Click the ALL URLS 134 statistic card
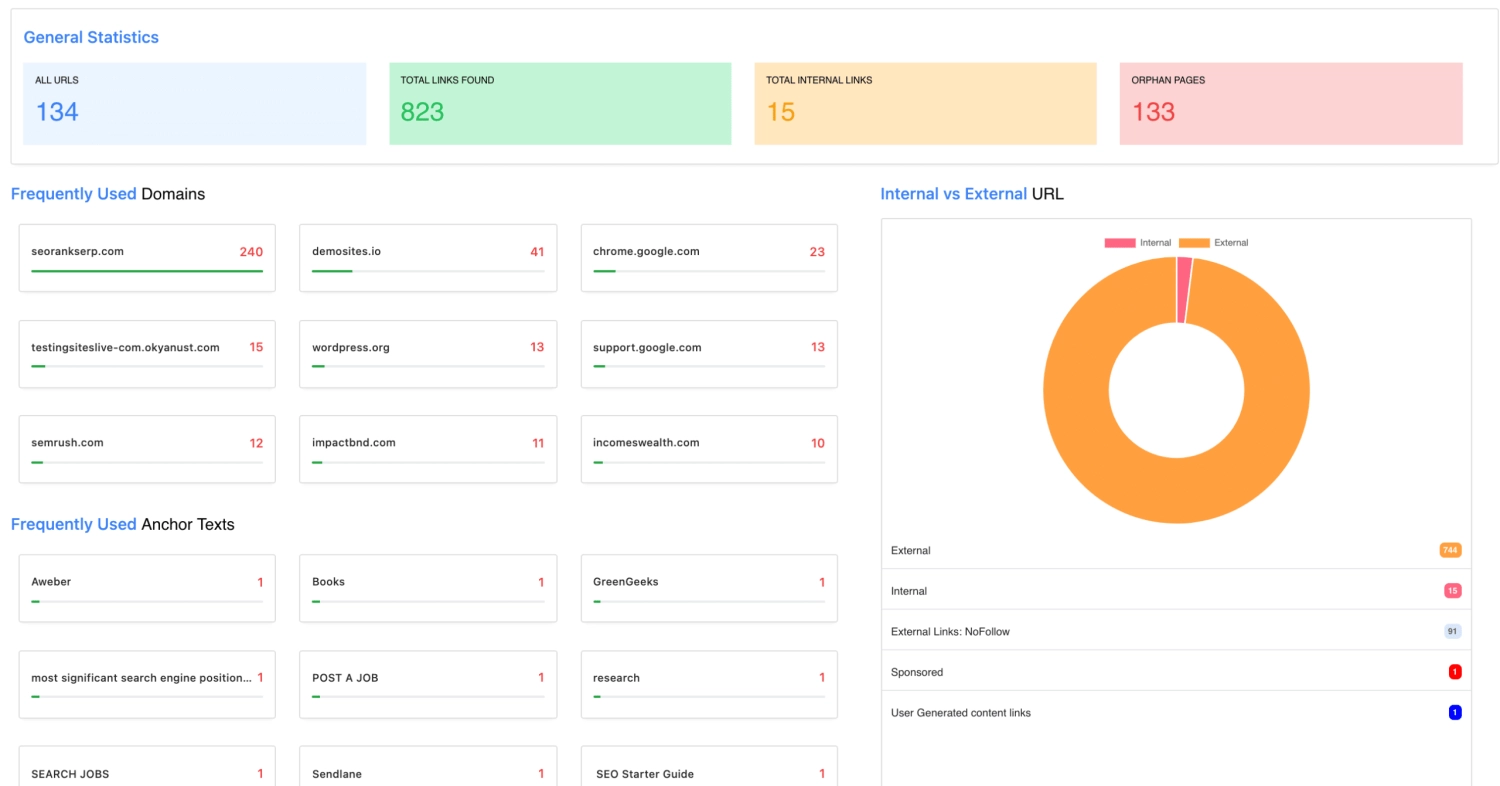The height and width of the screenshot is (786, 1500). (x=195, y=104)
